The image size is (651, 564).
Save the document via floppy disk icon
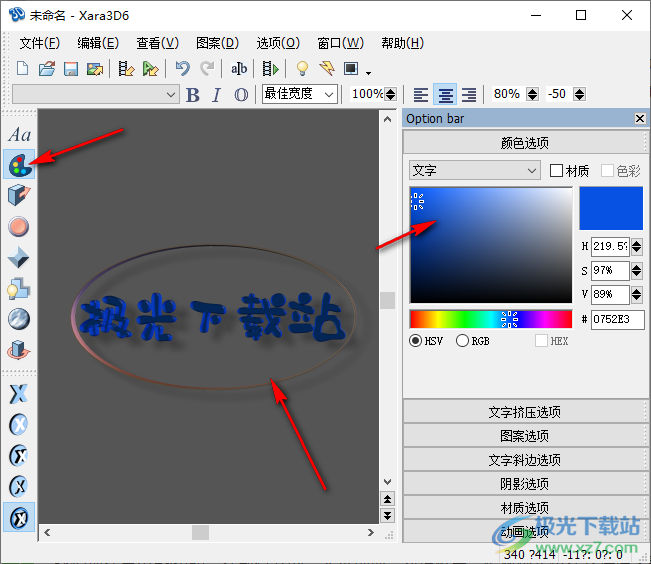pyautogui.click(x=71, y=69)
